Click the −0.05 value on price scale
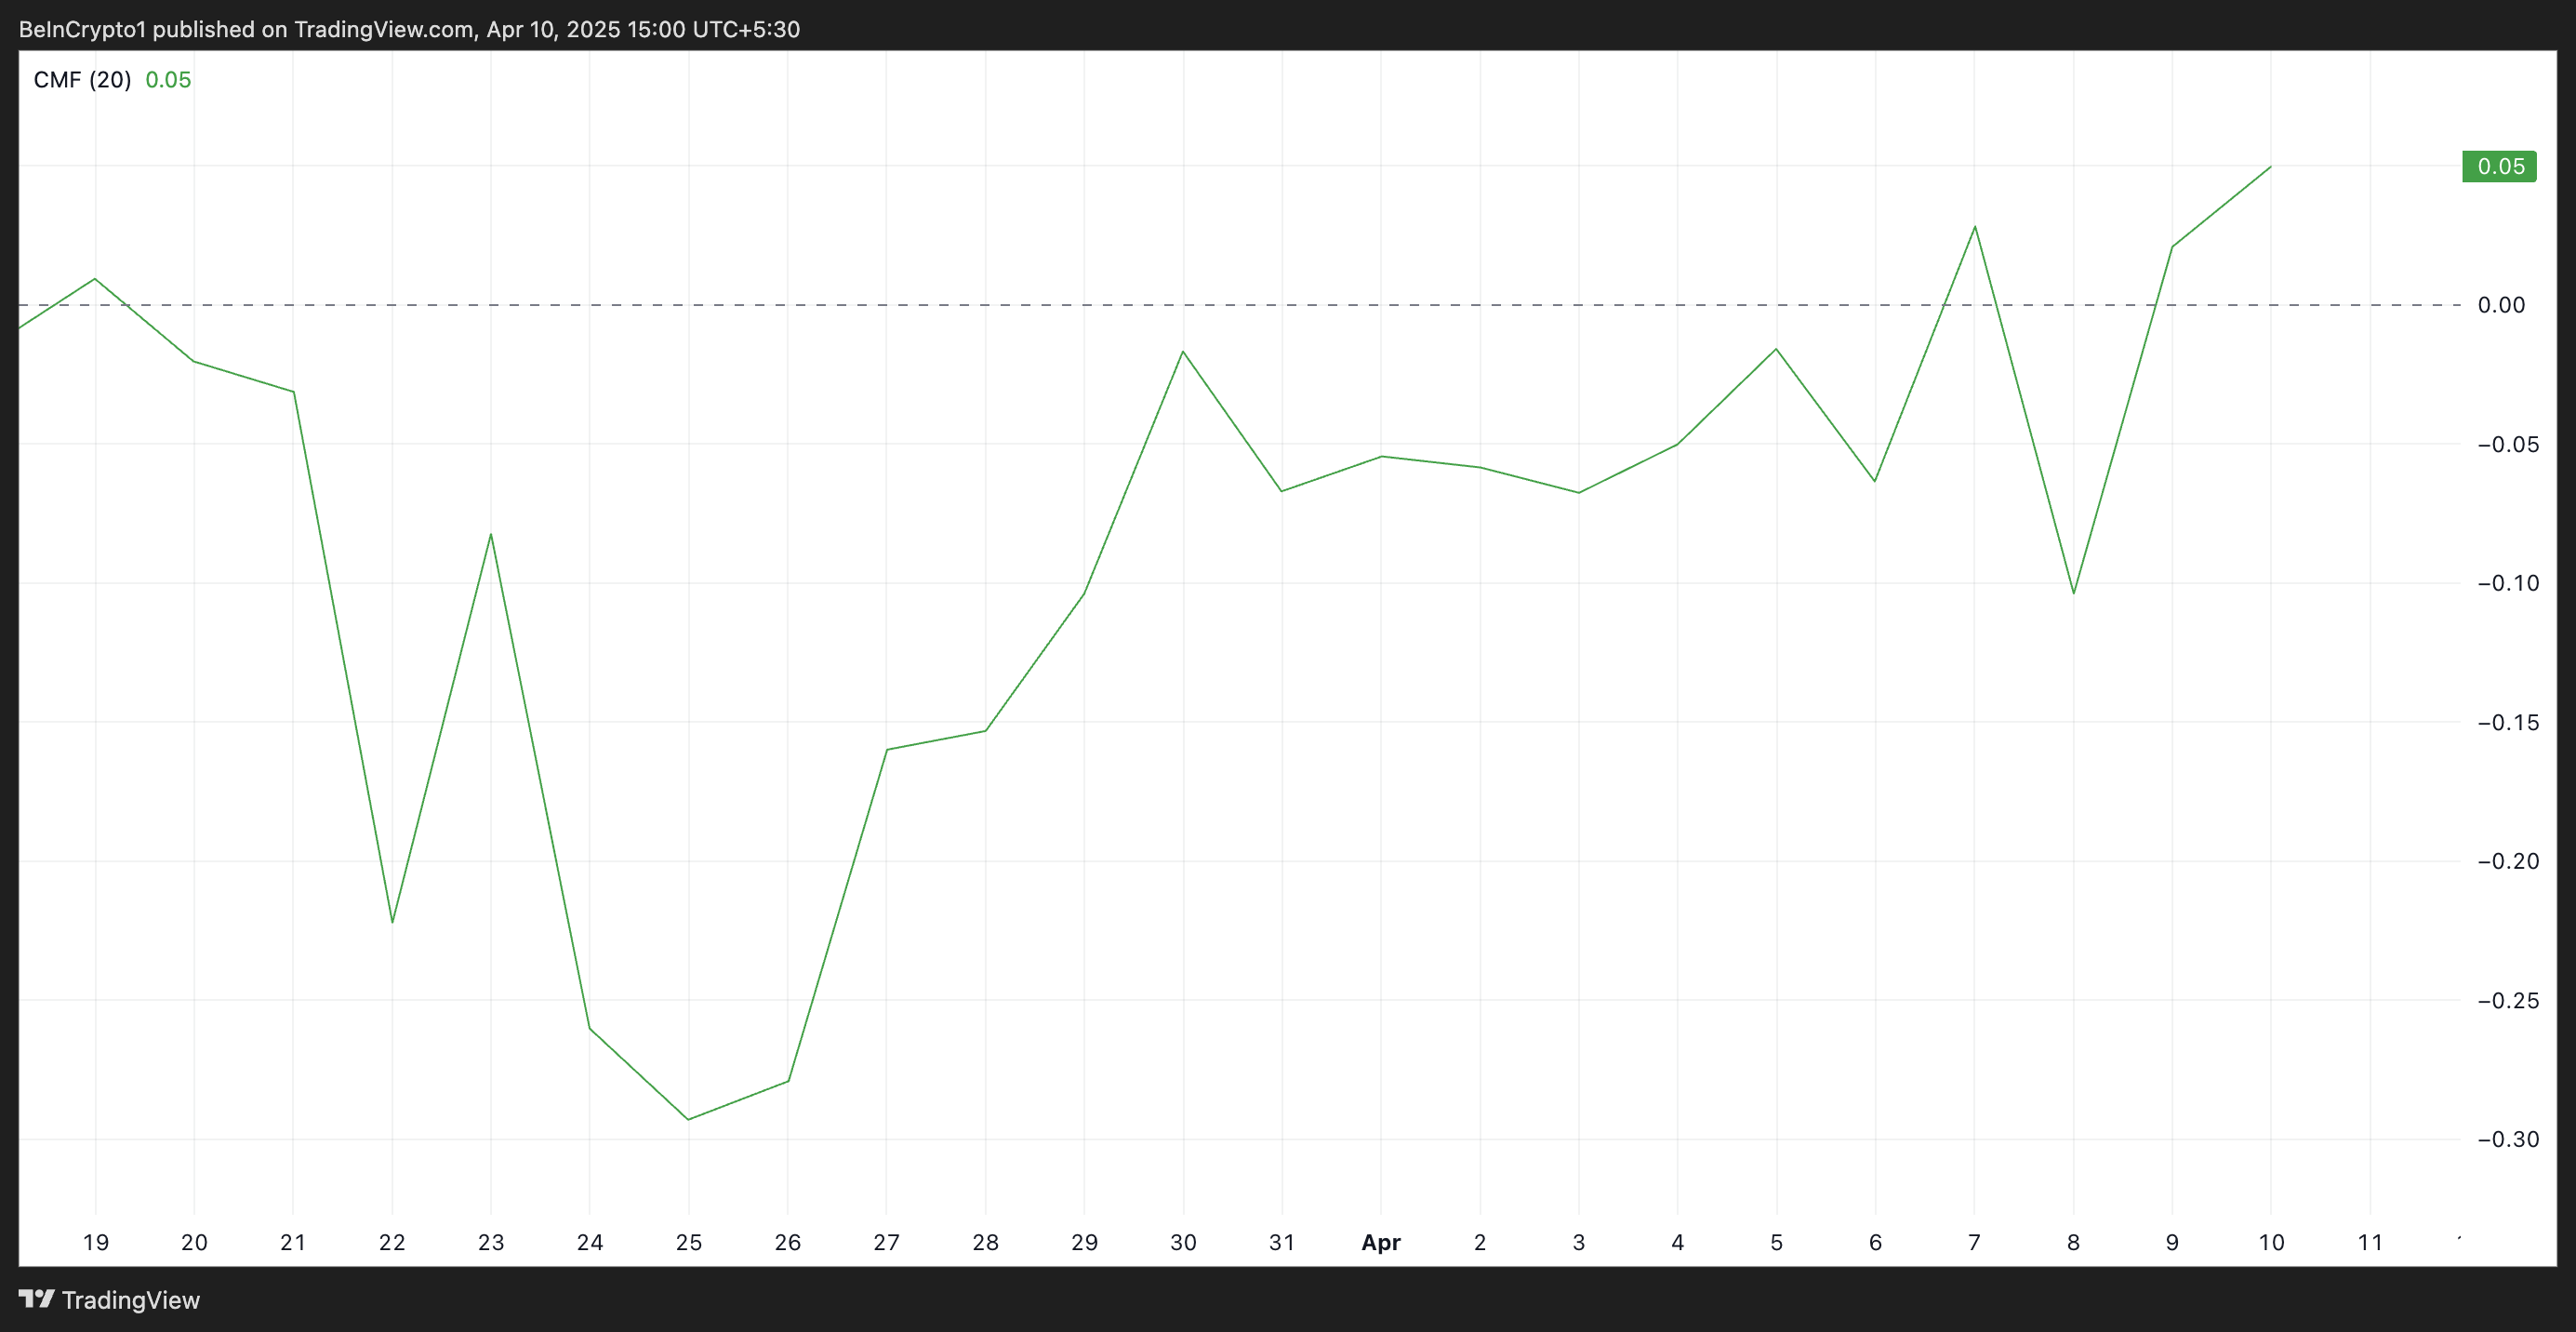 2507,444
